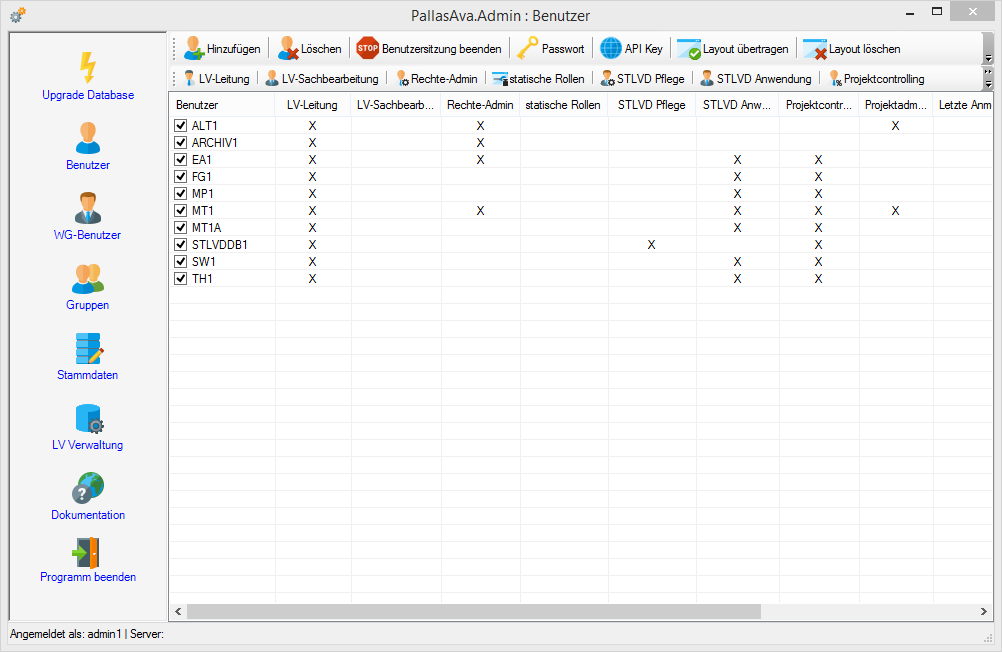1002x652 pixels.
Task: Click statische Rollen toolbar button
Action: coord(538,79)
